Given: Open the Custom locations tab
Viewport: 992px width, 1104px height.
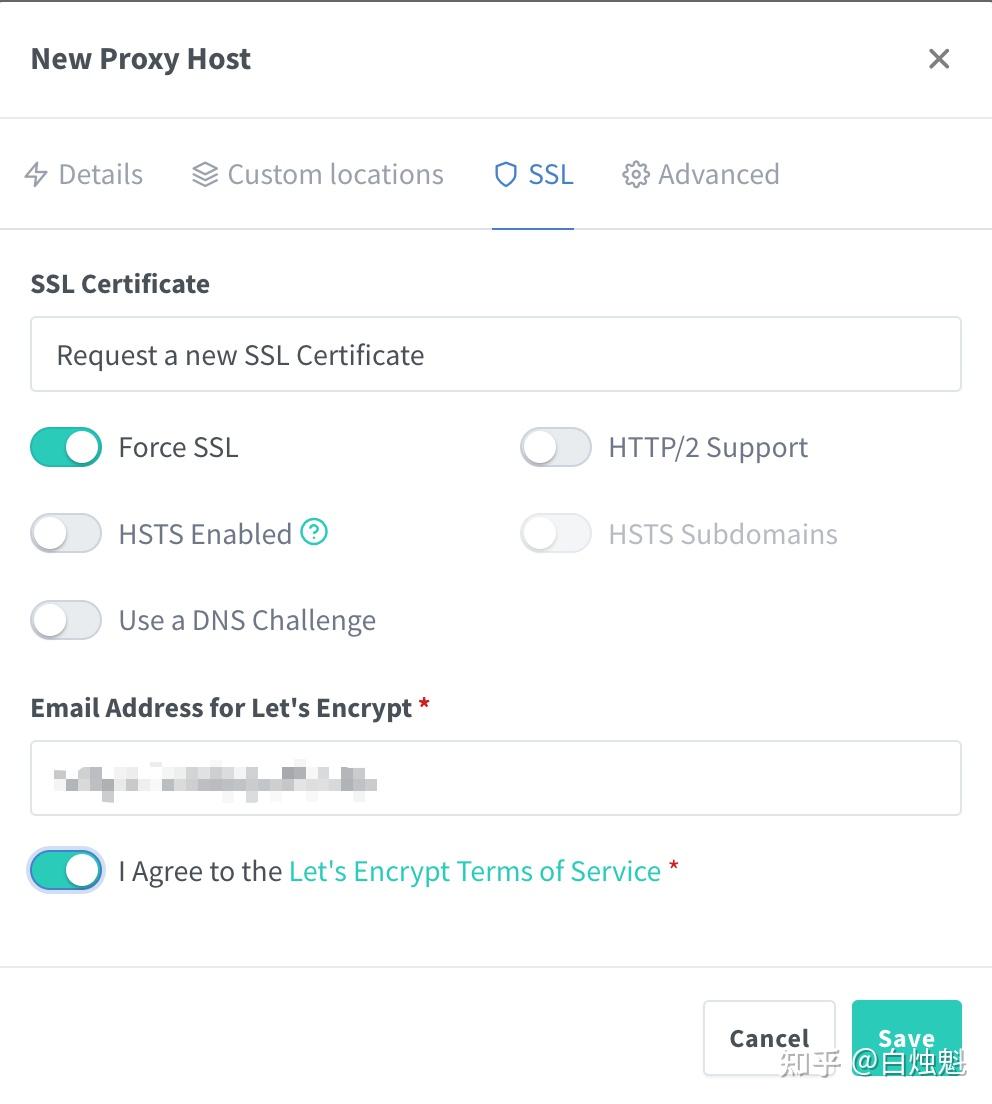Looking at the screenshot, I should [x=335, y=174].
